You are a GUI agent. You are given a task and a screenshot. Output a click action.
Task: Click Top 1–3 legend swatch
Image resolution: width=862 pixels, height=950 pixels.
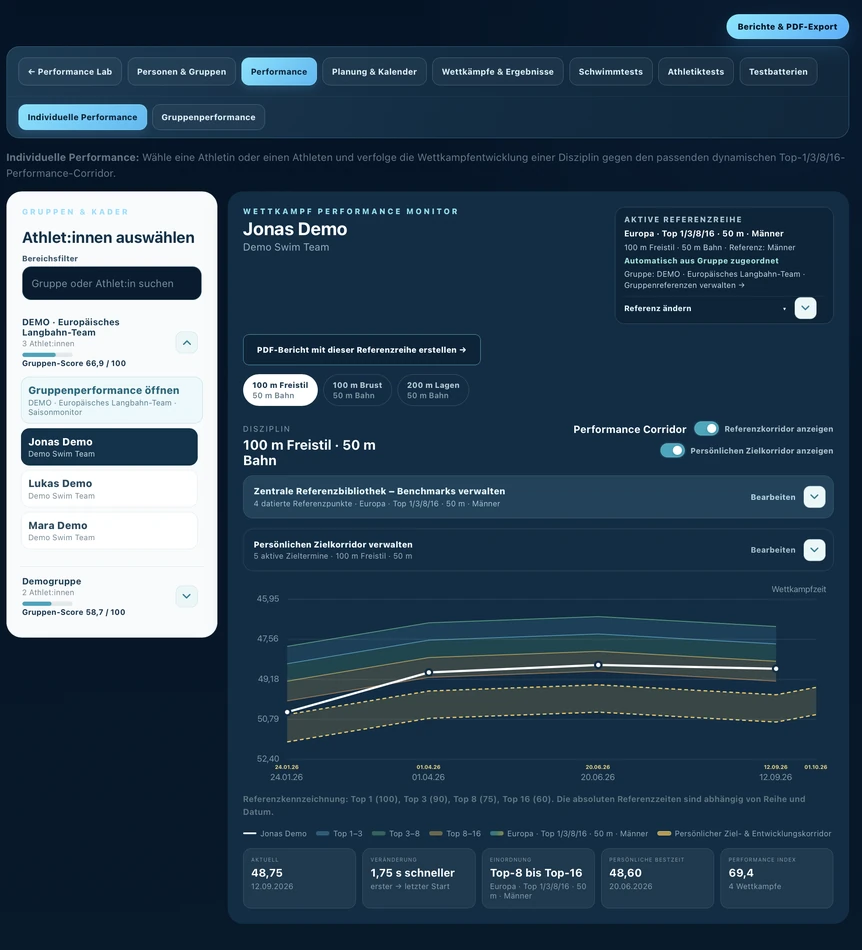tap(322, 834)
